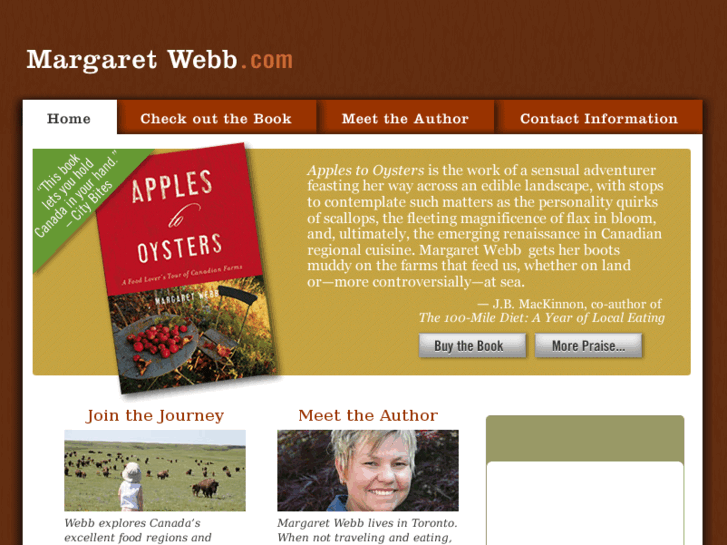The image size is (727, 545).
Task: Click the empty white sidebar box
Action: click(585, 503)
